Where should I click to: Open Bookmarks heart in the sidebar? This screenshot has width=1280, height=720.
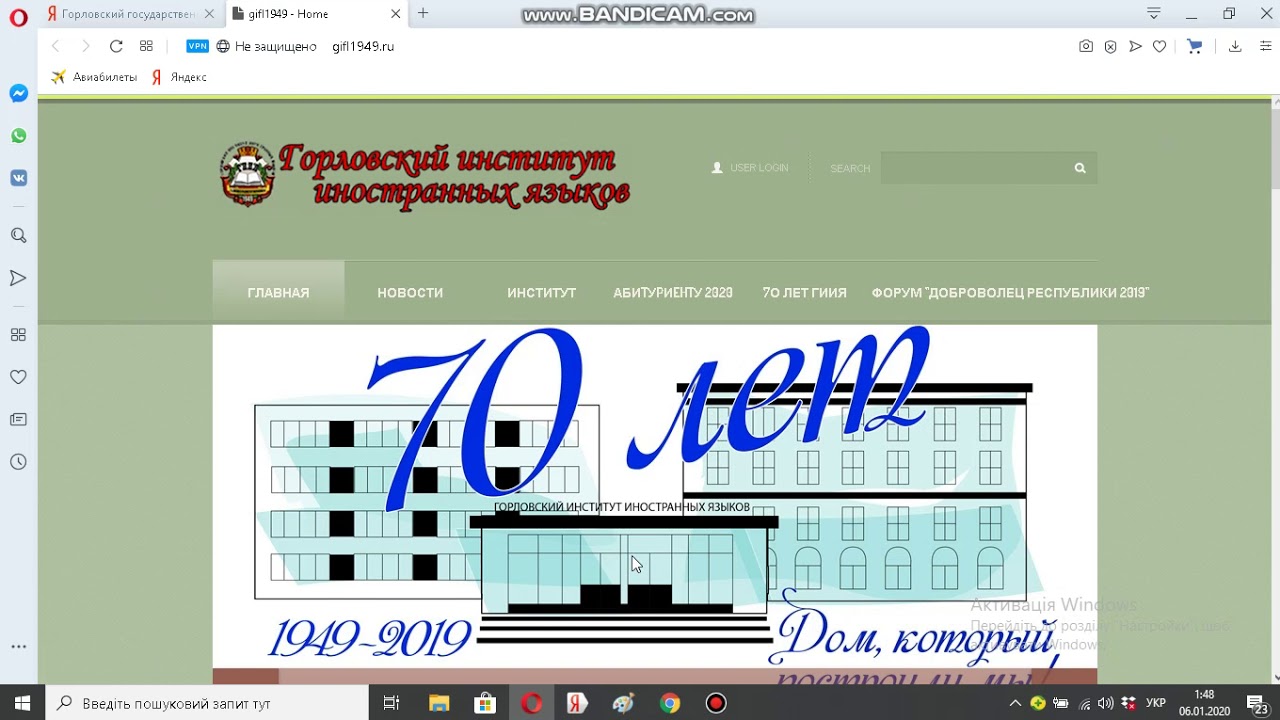pyautogui.click(x=18, y=377)
